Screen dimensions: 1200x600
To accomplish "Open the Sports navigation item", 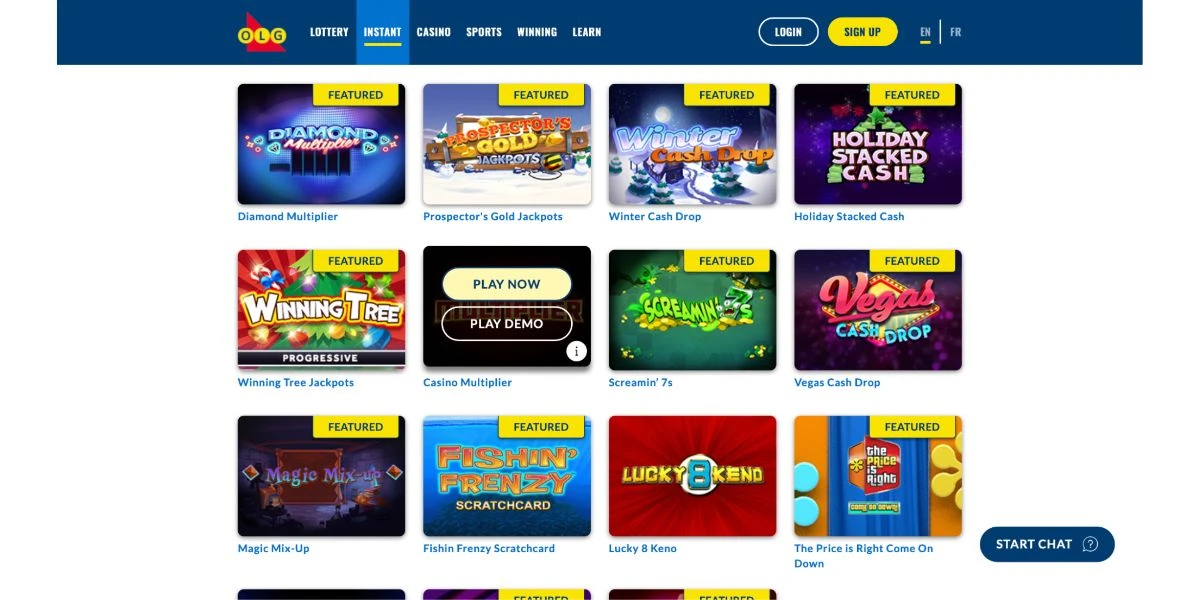I will (x=484, y=32).
